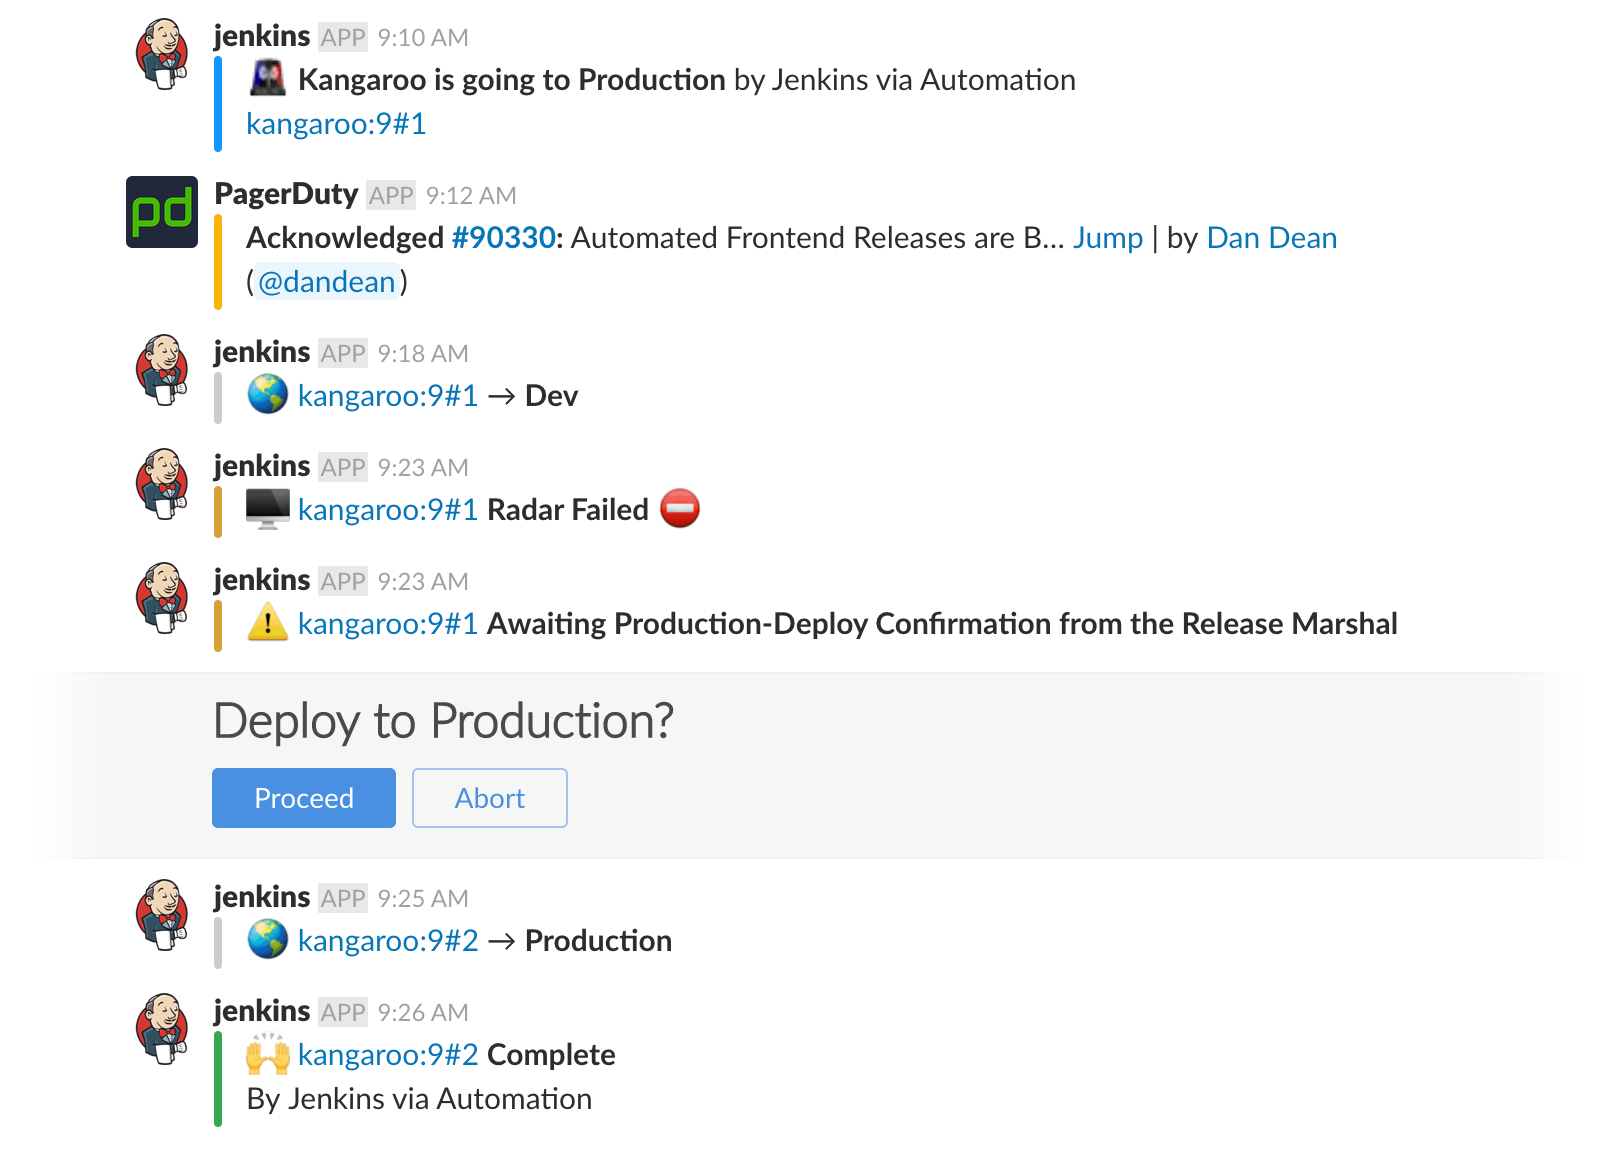The width and height of the screenshot is (1600, 1150).
Task: Click the Jenkins avatar beside the 9:10 AM message
Action: 162,54
